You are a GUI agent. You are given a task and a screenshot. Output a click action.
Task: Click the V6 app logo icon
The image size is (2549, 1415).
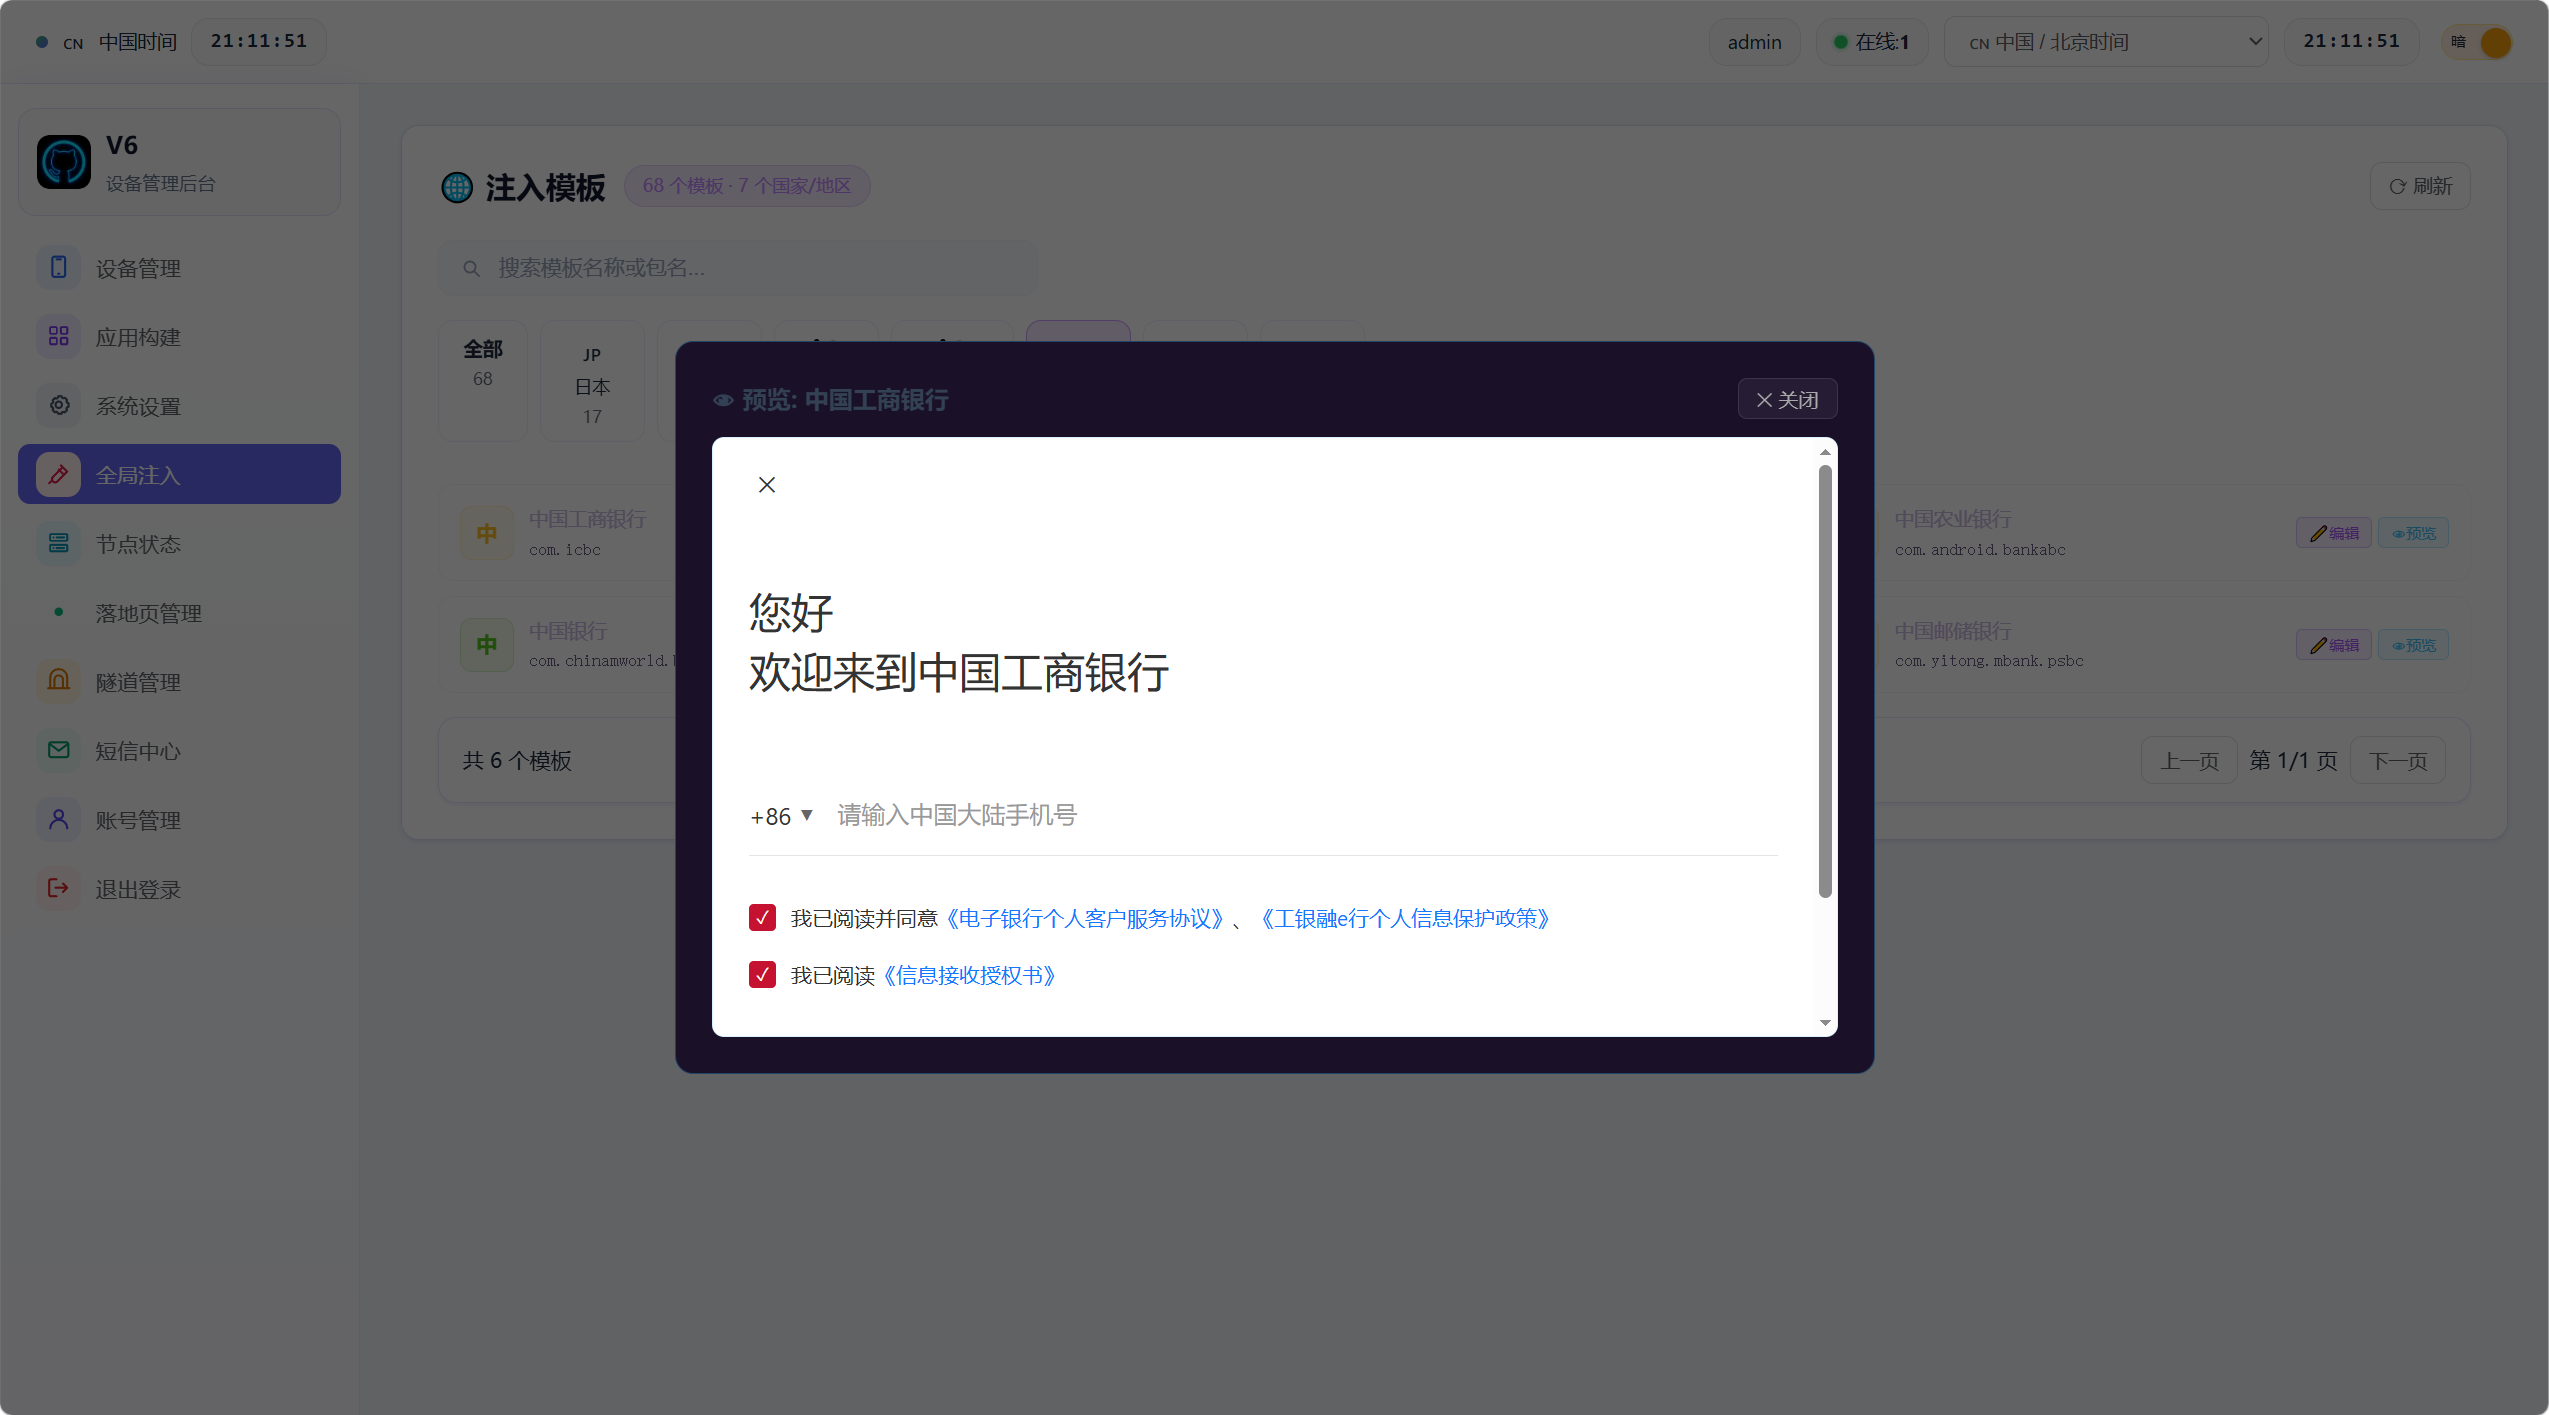(64, 162)
